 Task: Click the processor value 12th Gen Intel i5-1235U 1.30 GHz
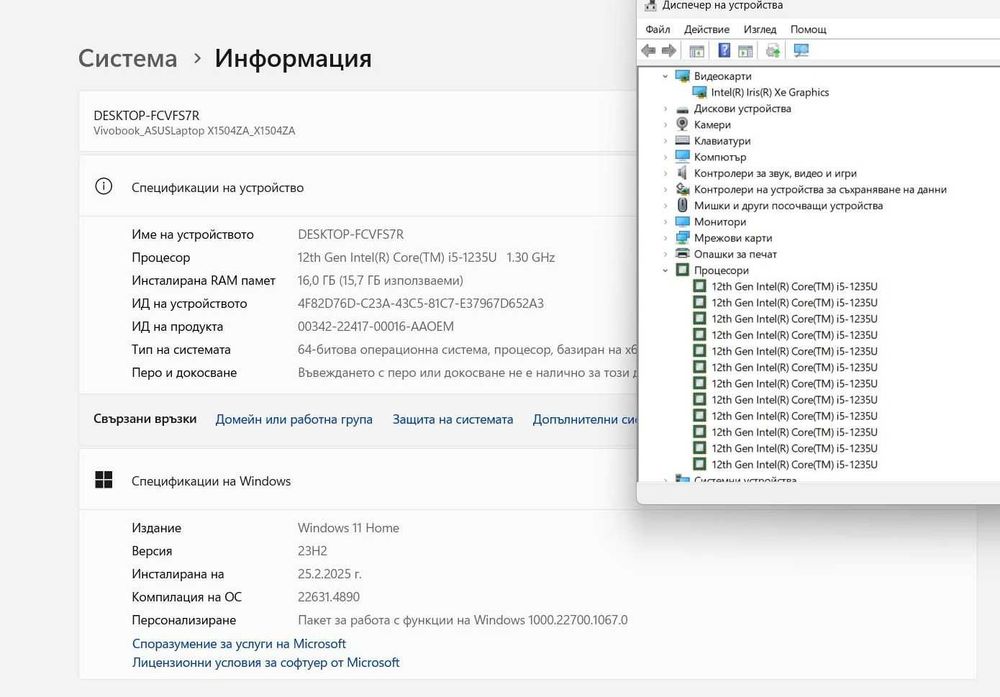[426, 258]
